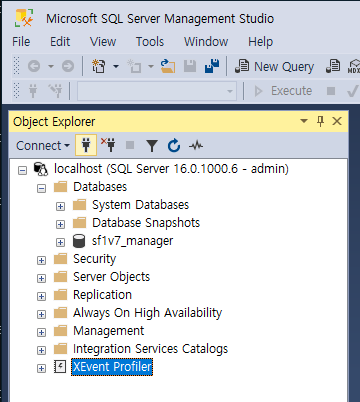Select the Security tree item
This screenshot has width=360, height=402.
pyautogui.click(x=94, y=259)
